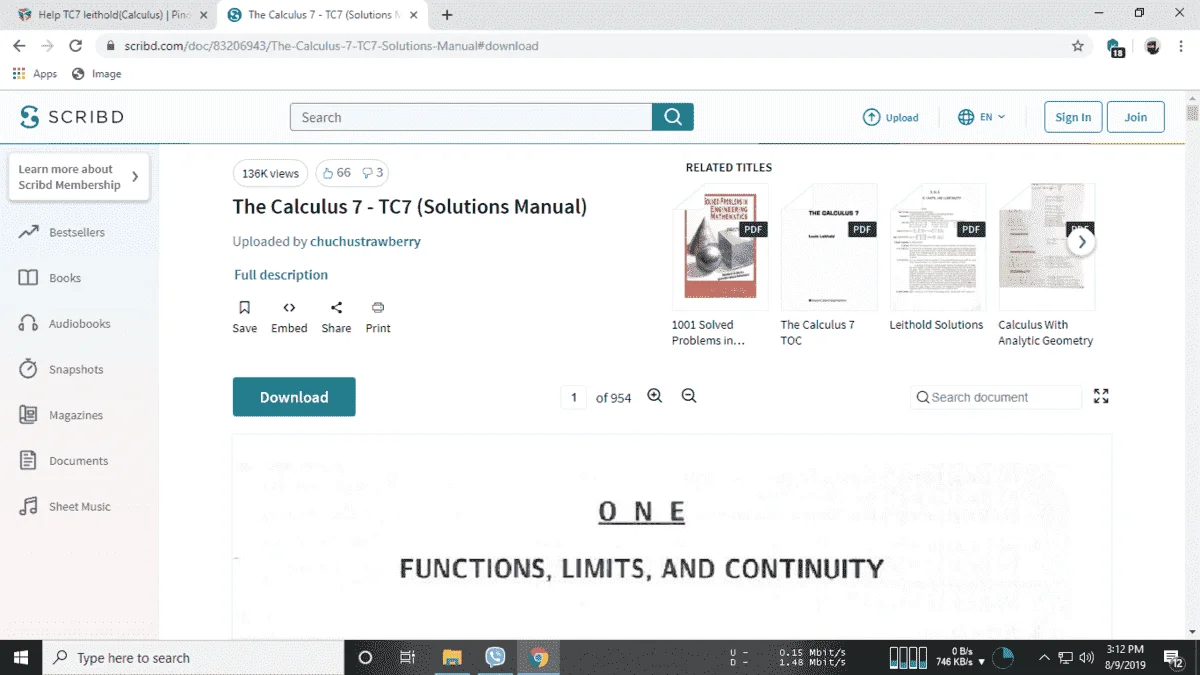Open Task View on the taskbar
This screenshot has height=675, width=1200.
(x=407, y=658)
